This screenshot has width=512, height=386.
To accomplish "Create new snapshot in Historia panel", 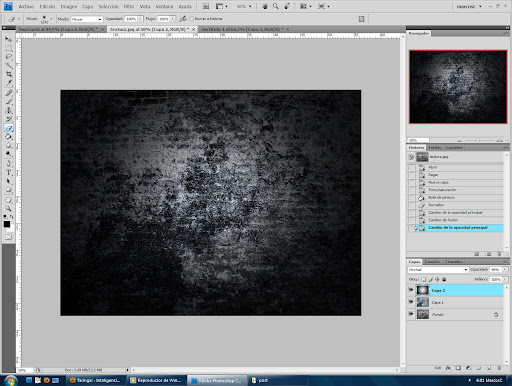I will pos(489,254).
